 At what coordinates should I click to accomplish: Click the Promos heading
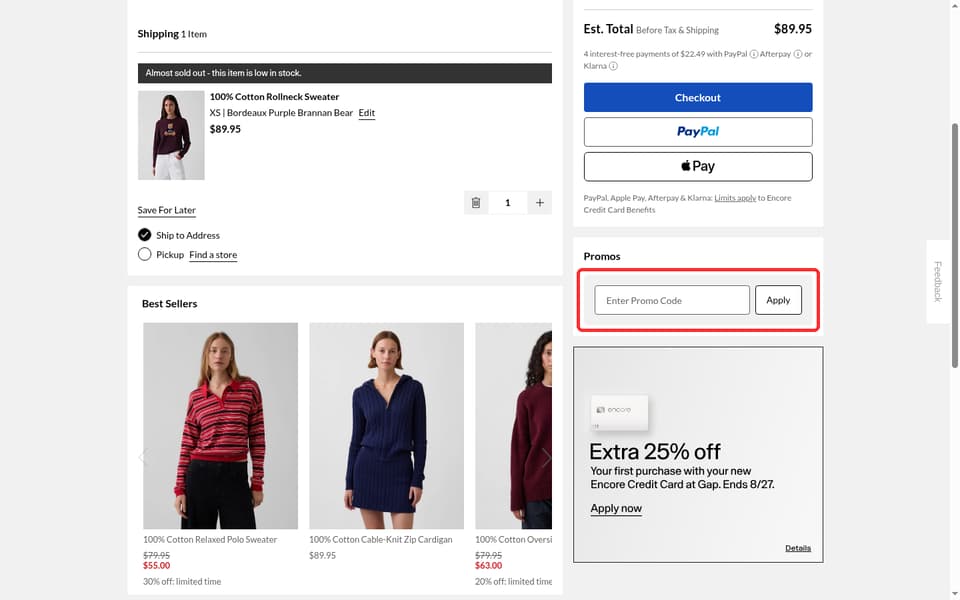point(602,257)
